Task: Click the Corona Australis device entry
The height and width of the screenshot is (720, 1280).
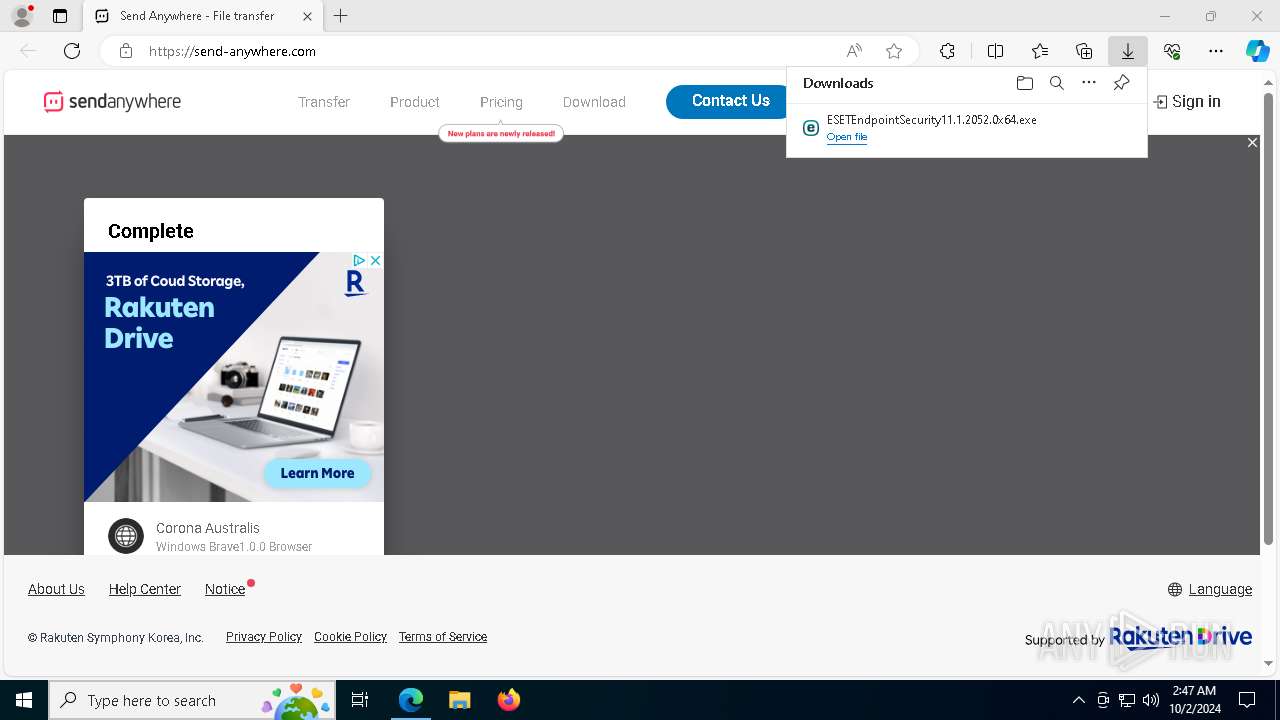Action: tap(234, 537)
